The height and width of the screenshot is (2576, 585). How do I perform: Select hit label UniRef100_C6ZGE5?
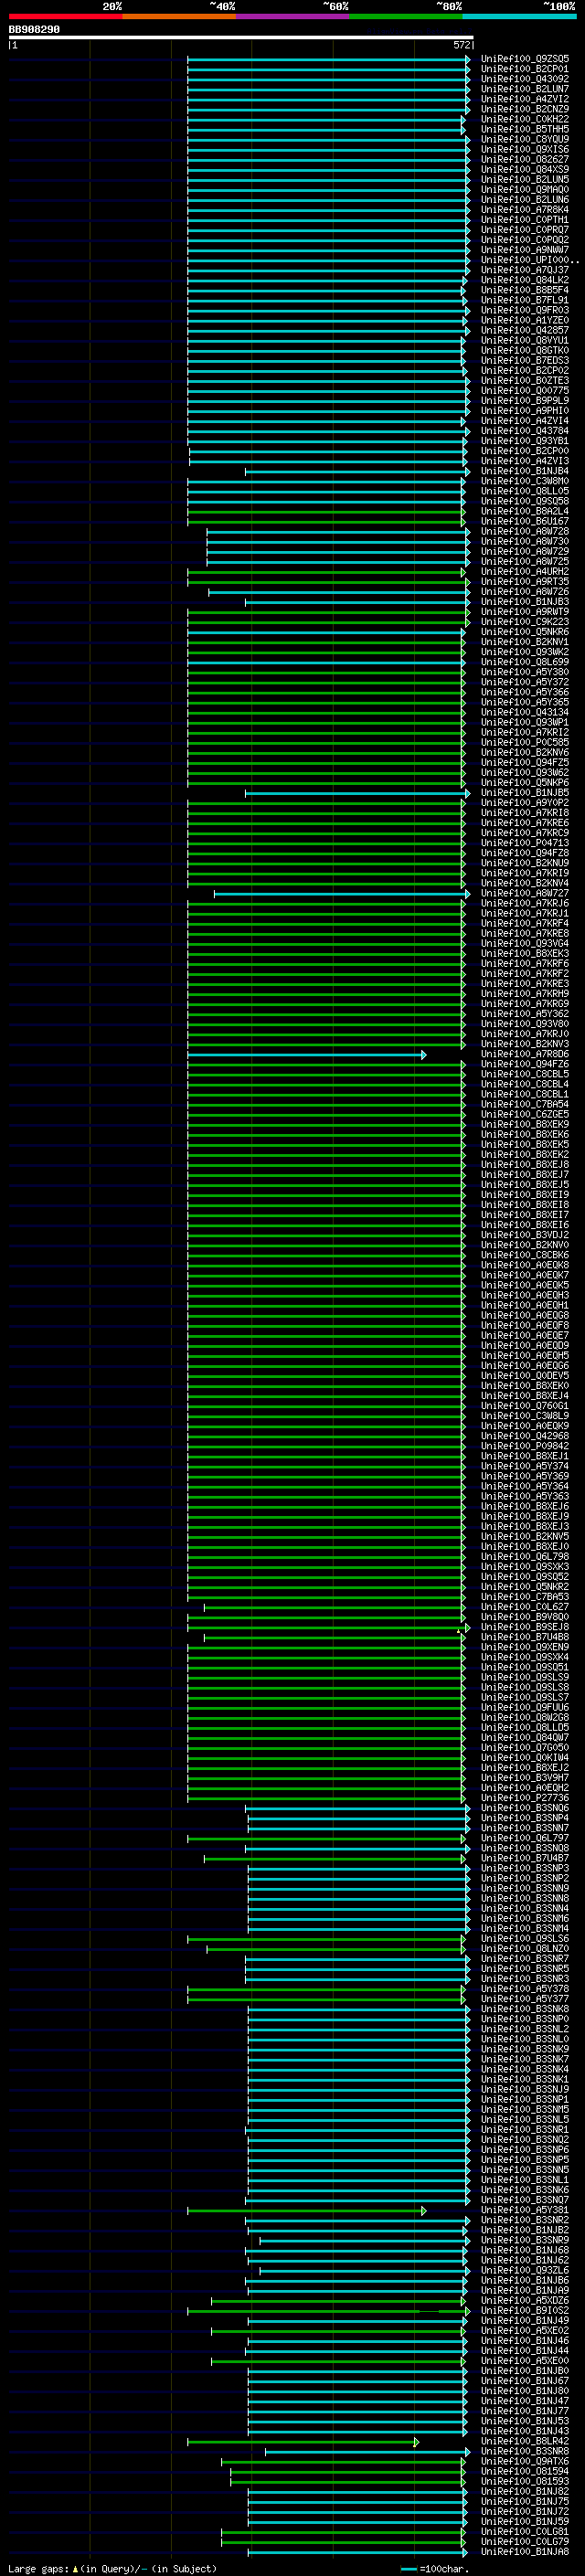[525, 1114]
